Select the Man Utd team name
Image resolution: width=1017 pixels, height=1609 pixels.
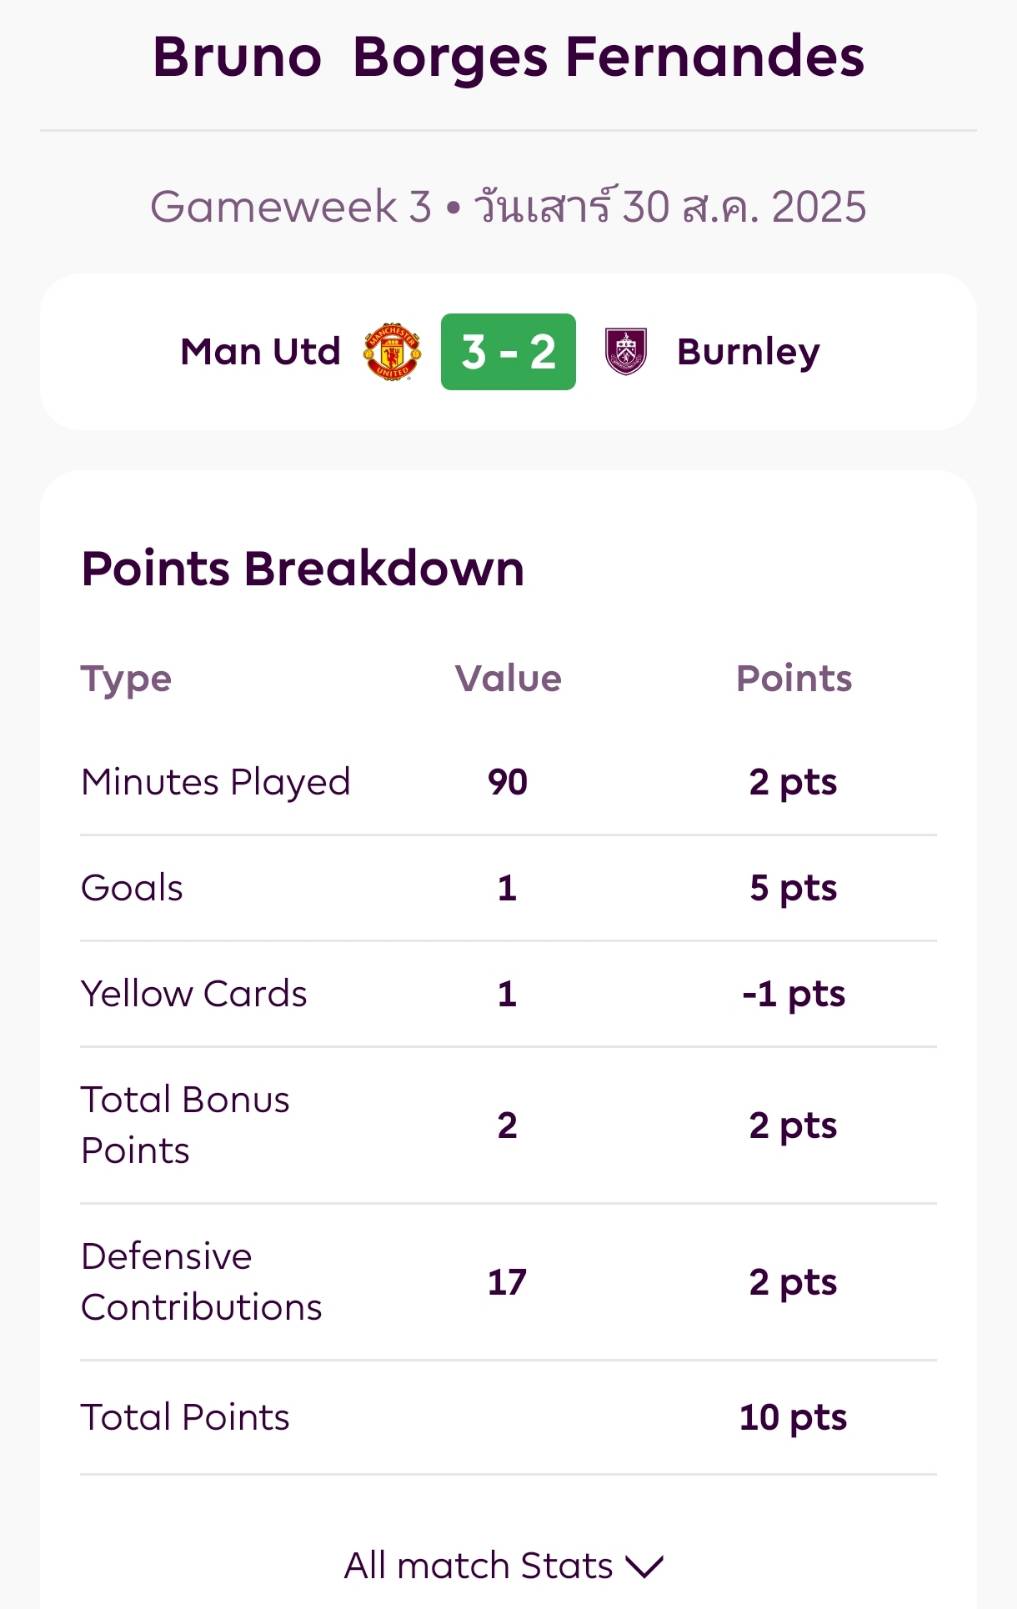(260, 352)
